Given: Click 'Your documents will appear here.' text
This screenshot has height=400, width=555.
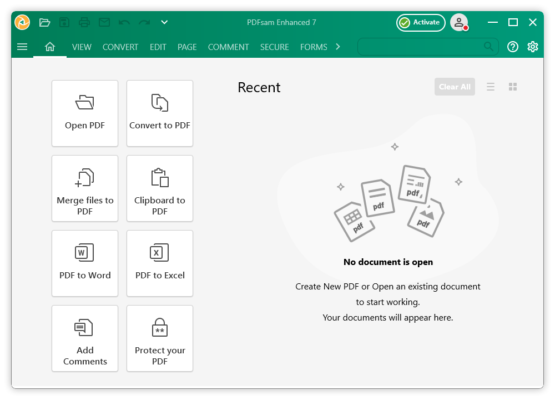Looking at the screenshot, I should 388,318.
